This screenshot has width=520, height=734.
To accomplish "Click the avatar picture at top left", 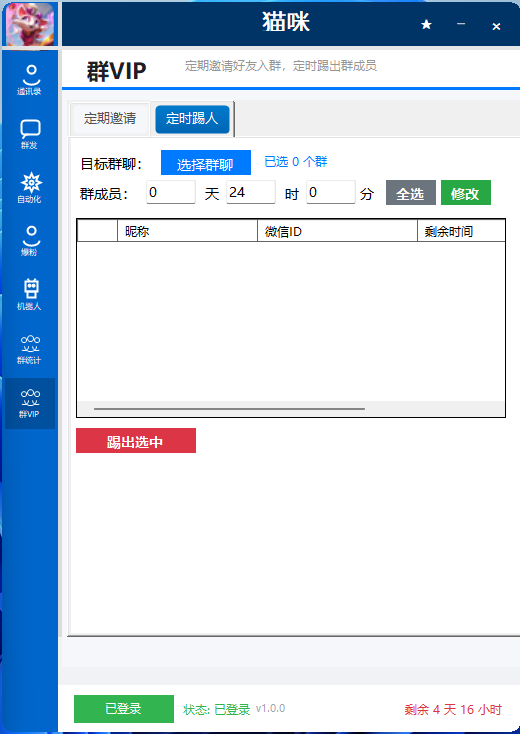I will point(29,24).
